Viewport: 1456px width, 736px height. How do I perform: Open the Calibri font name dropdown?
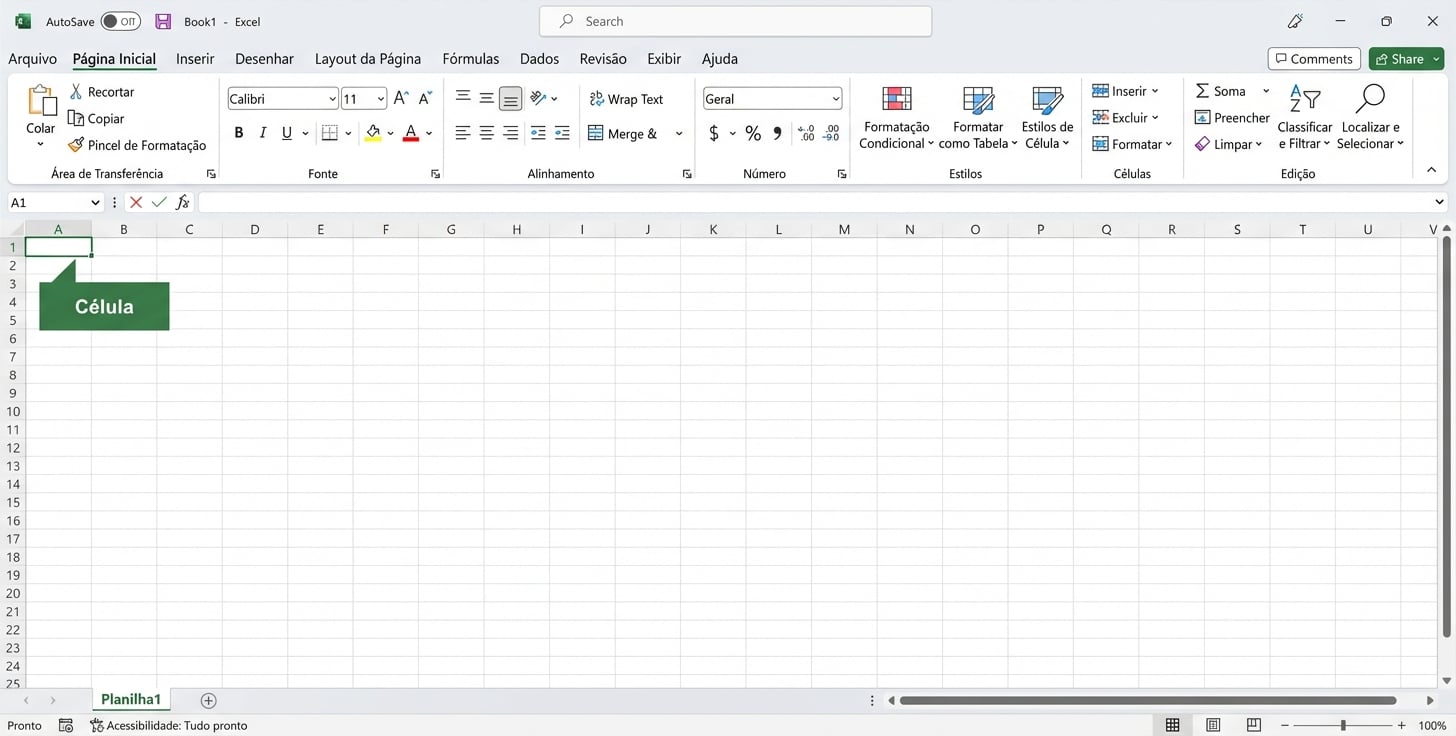(x=333, y=99)
